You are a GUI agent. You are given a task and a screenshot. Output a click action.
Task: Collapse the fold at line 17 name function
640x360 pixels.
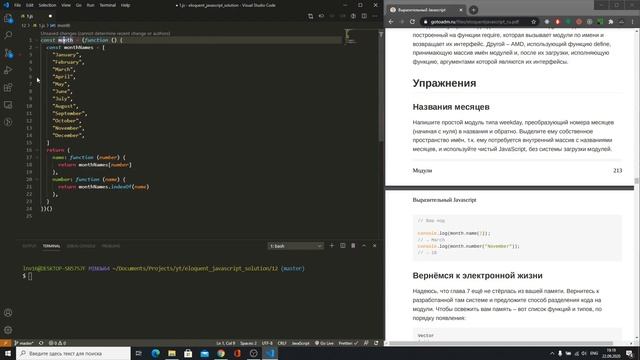pos(37,157)
